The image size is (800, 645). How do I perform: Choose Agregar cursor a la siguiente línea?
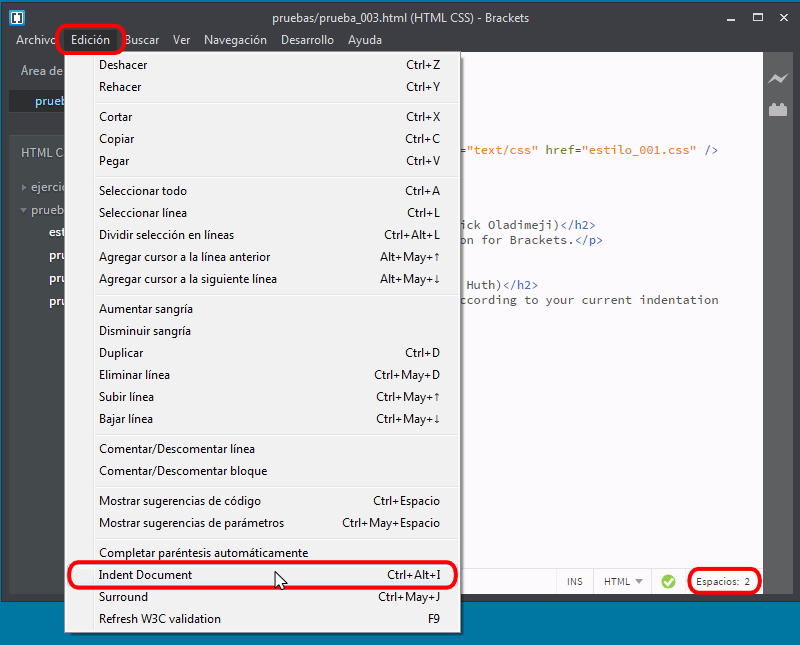click(263, 279)
